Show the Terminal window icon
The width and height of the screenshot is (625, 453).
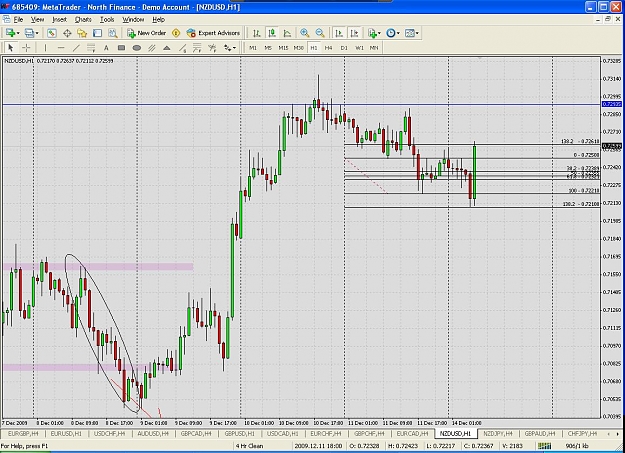tap(98, 33)
